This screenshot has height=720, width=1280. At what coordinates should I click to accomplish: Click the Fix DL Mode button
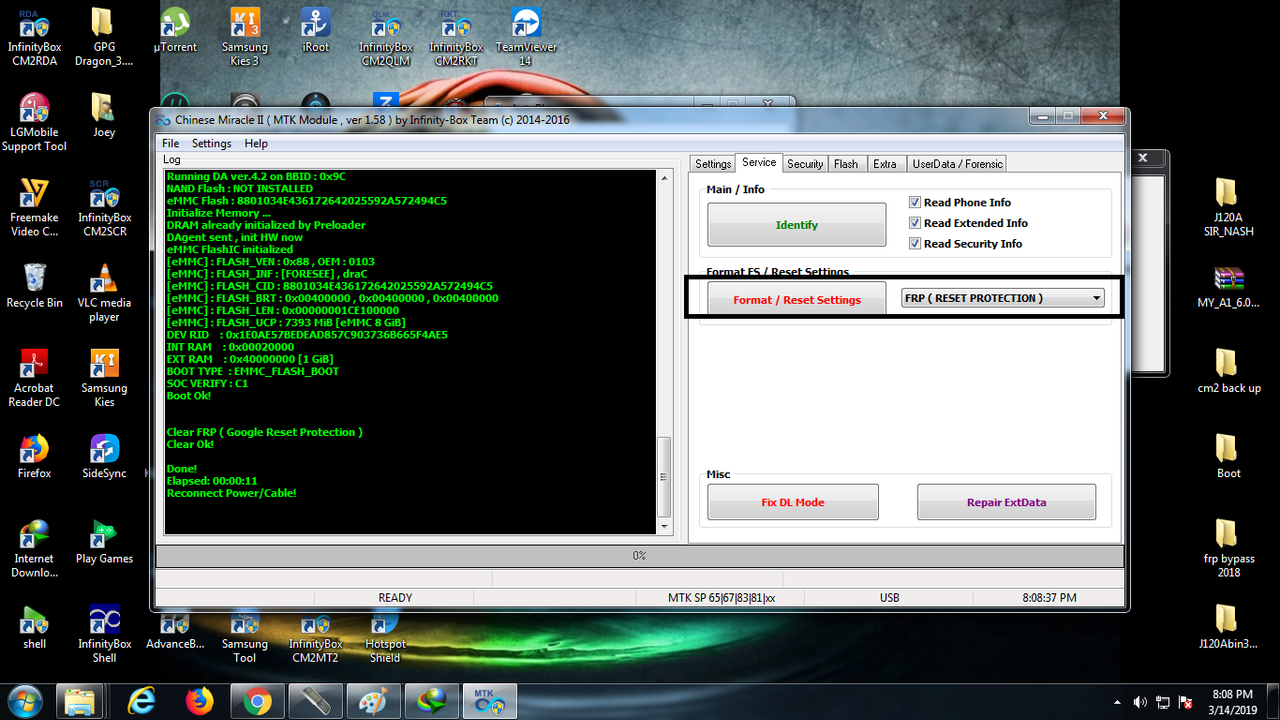[792, 502]
